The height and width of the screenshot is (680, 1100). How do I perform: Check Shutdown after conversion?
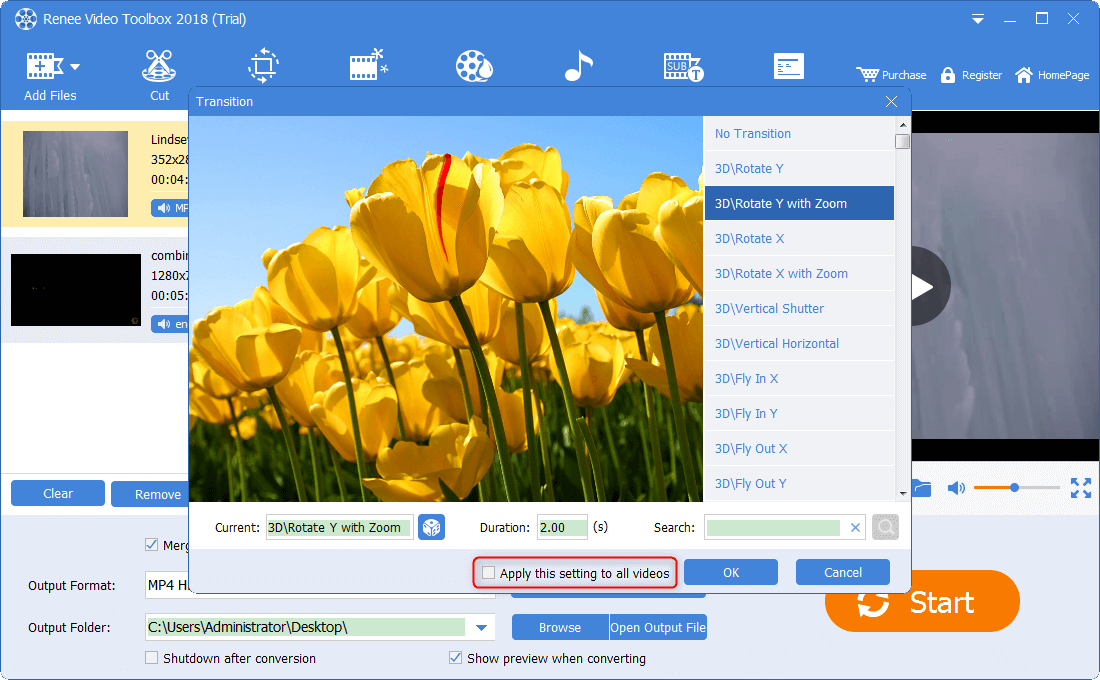pos(152,658)
